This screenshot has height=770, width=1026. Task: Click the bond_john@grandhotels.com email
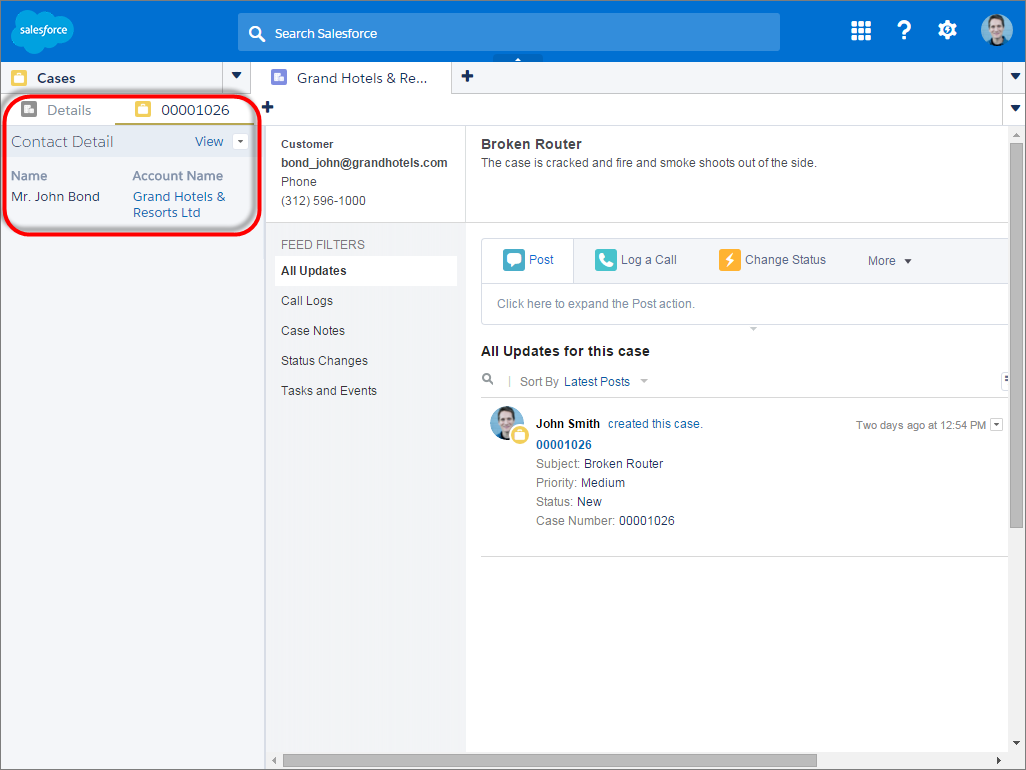(364, 162)
